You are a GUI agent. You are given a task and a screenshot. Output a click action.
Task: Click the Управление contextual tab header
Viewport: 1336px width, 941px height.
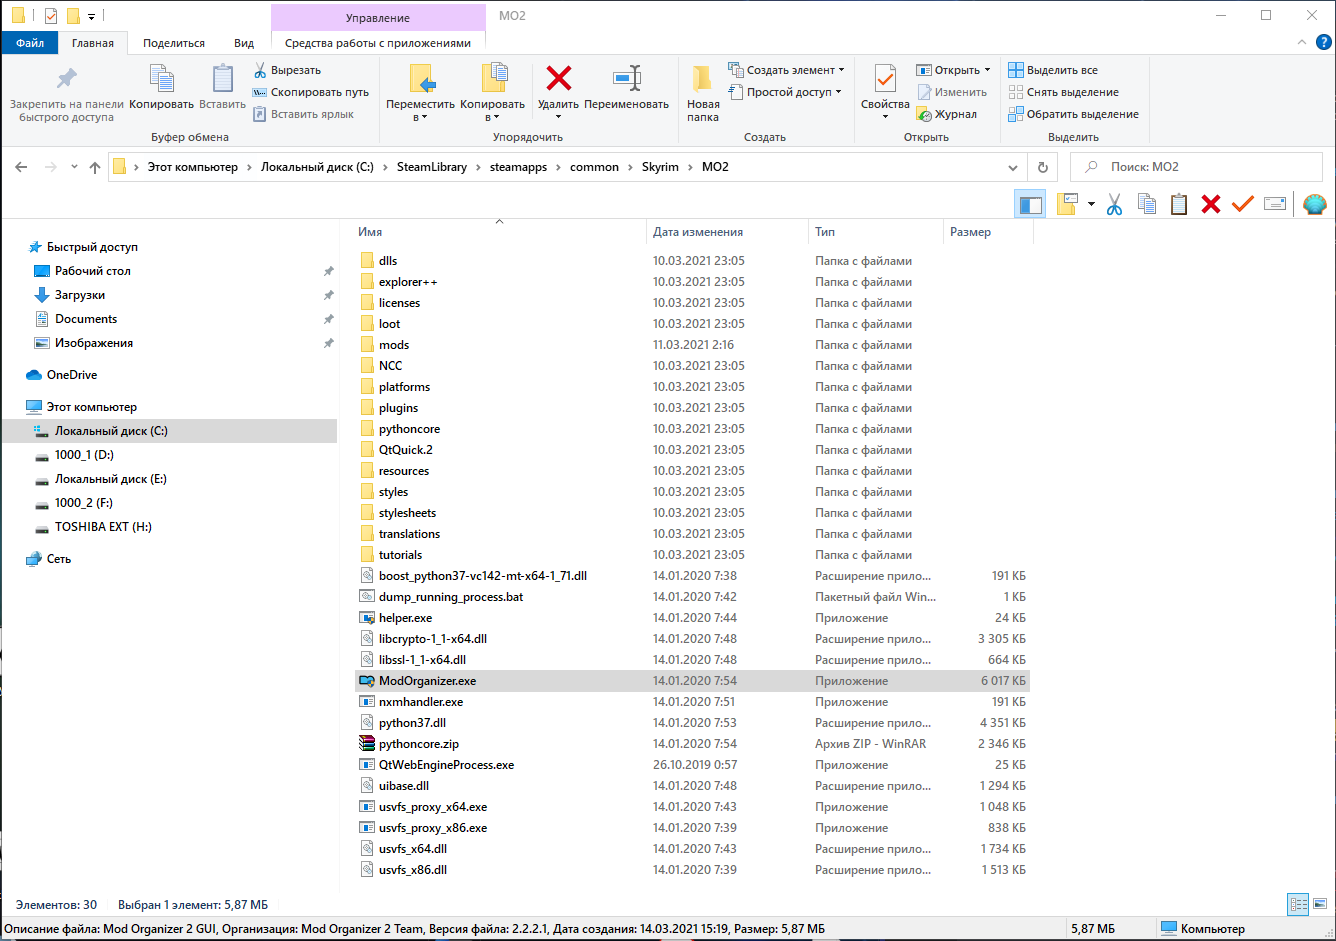(378, 17)
